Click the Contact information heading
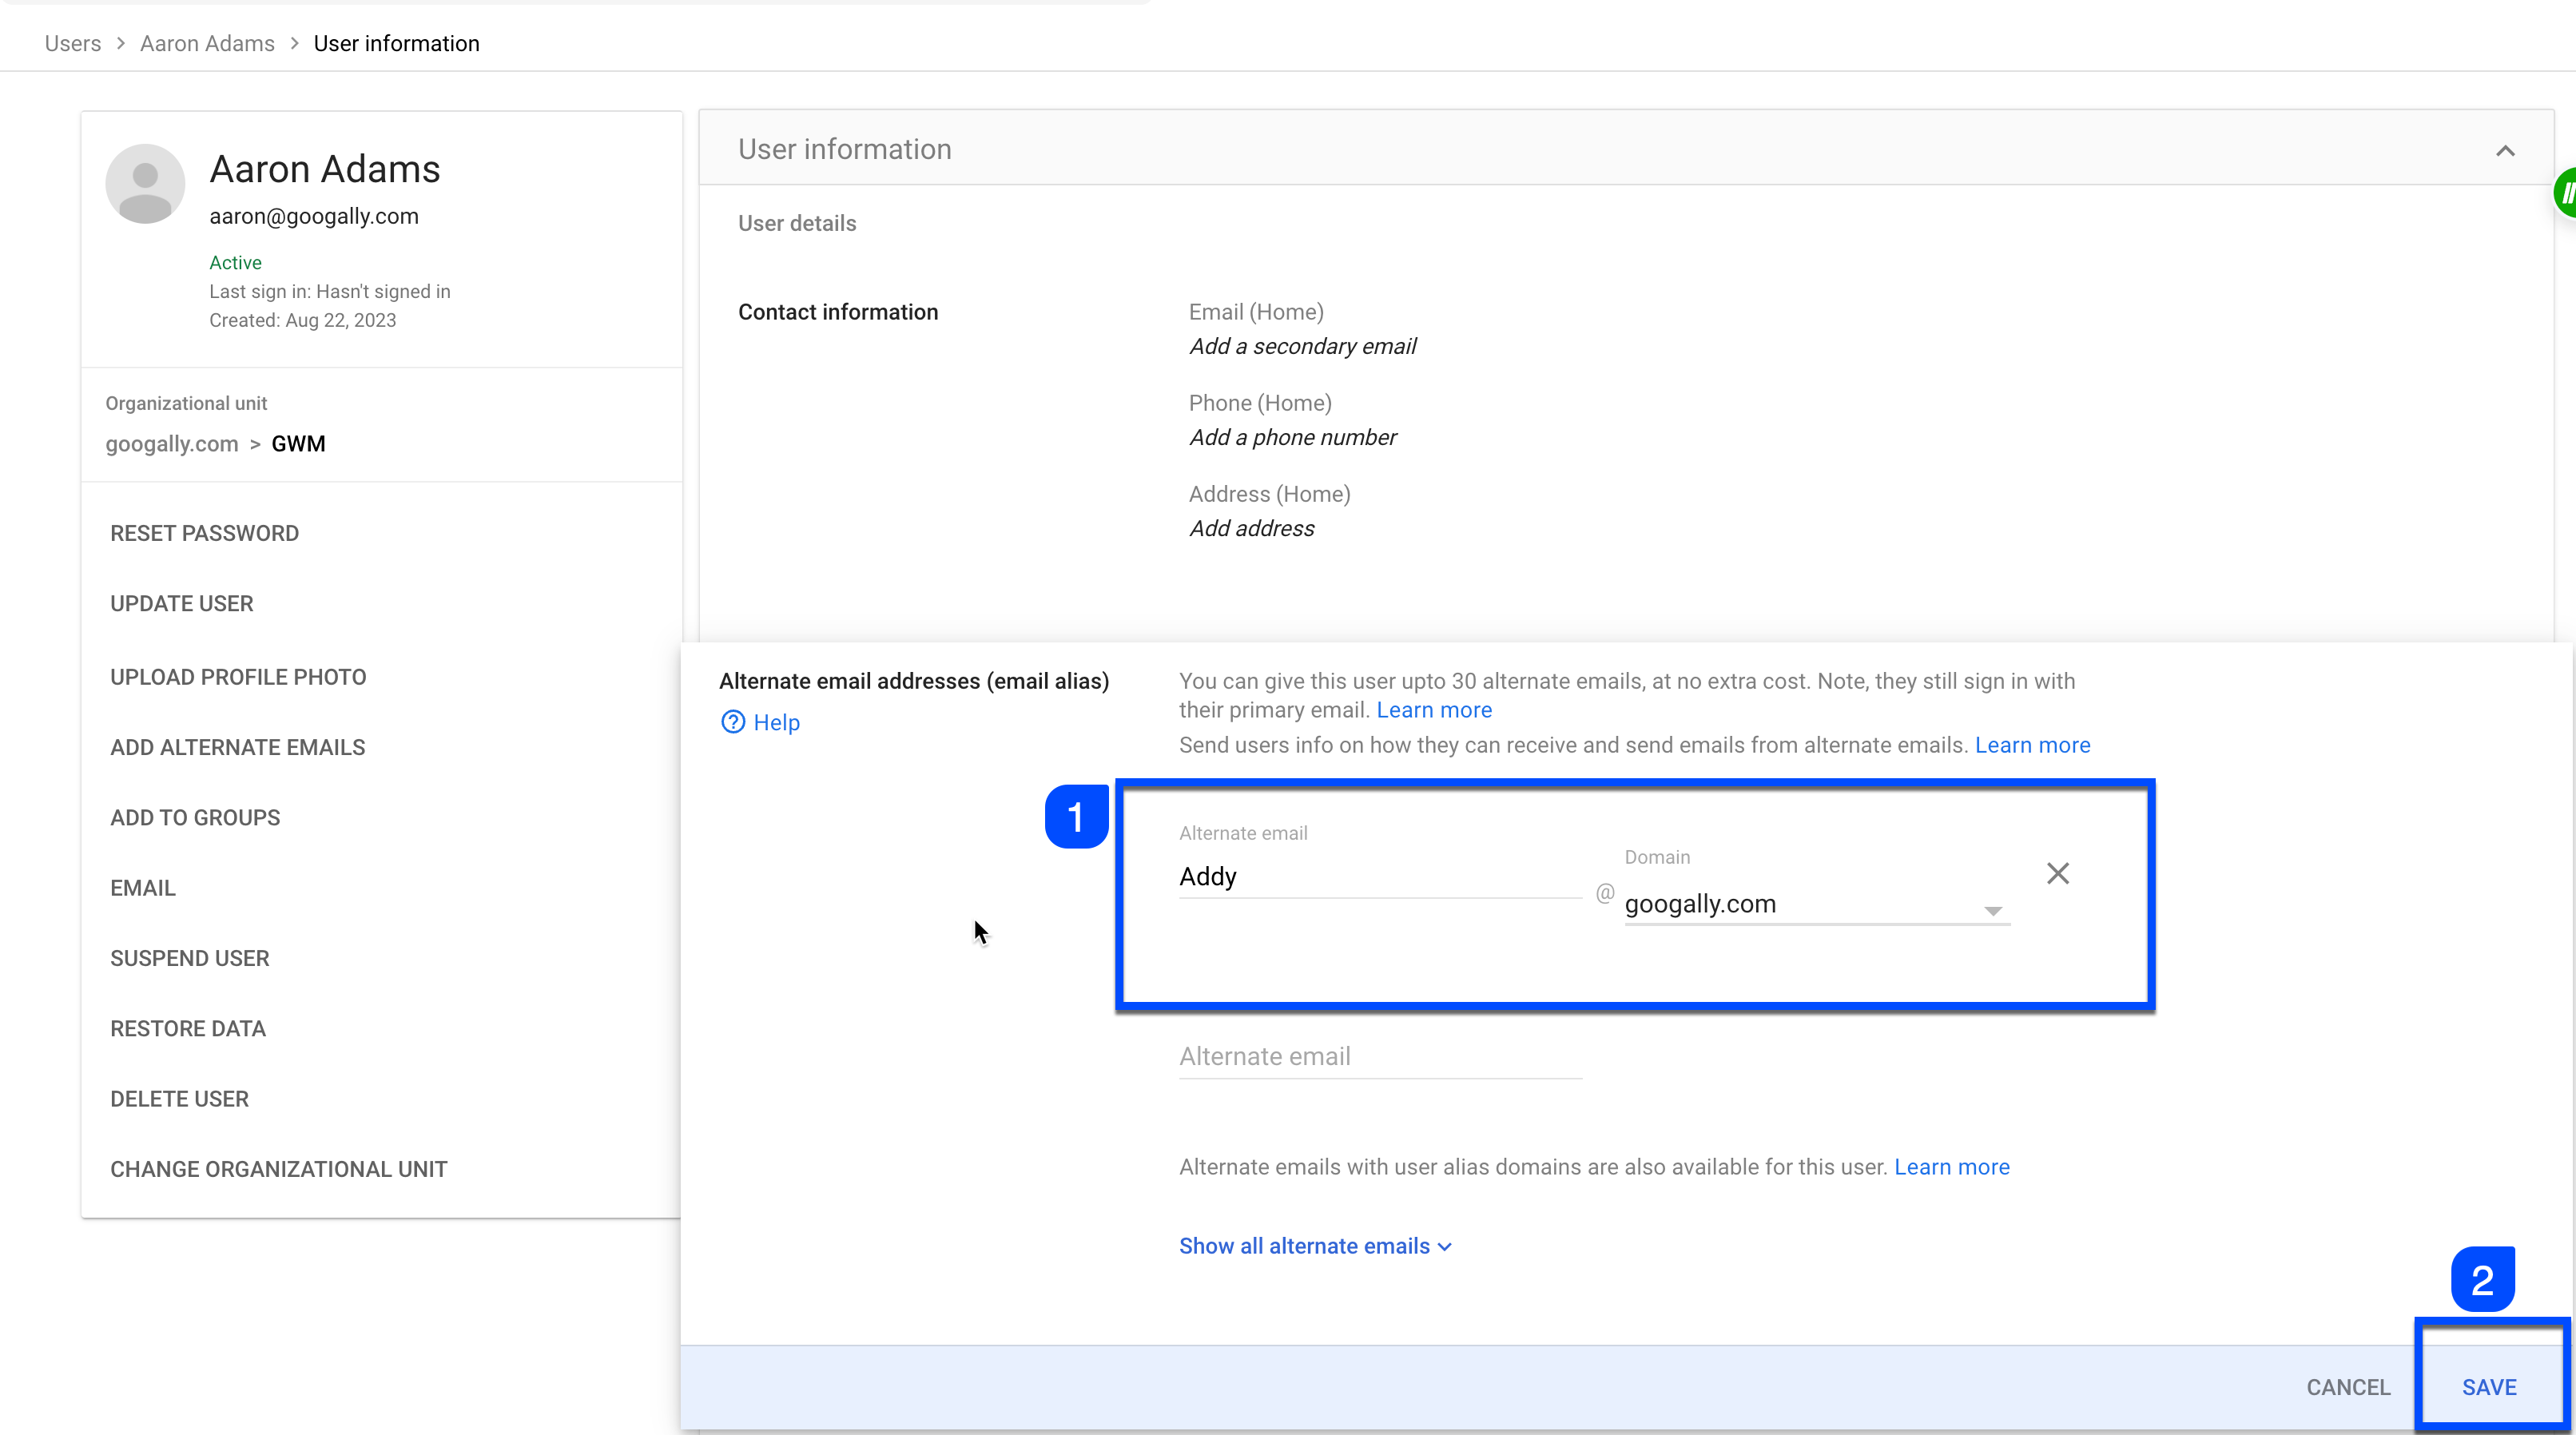 838,312
